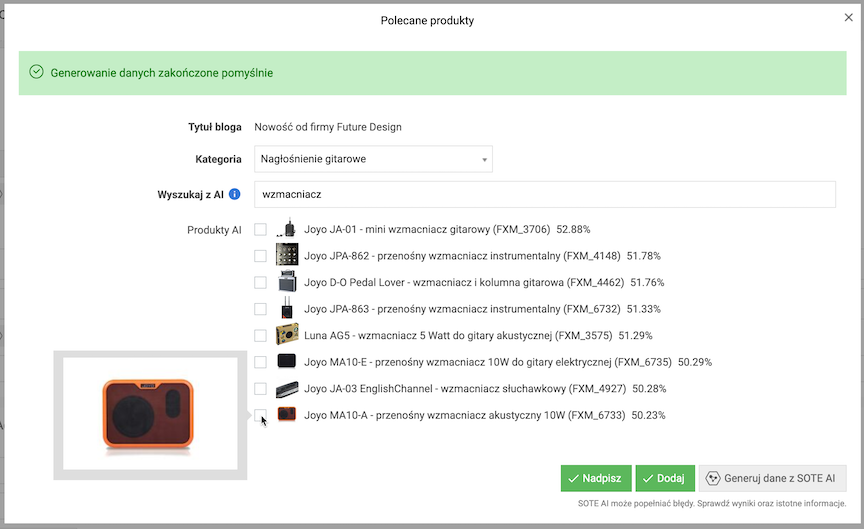Open Joyo MA10-E product thumbnail

[287, 361]
